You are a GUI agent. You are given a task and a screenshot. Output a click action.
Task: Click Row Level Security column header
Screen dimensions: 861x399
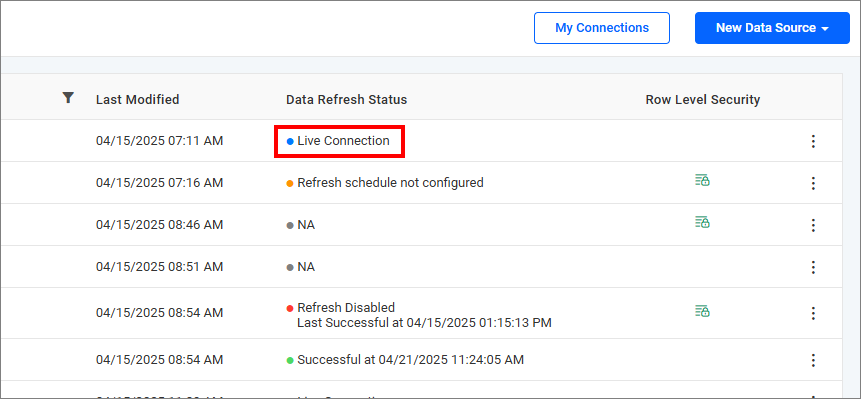pyautogui.click(x=703, y=99)
